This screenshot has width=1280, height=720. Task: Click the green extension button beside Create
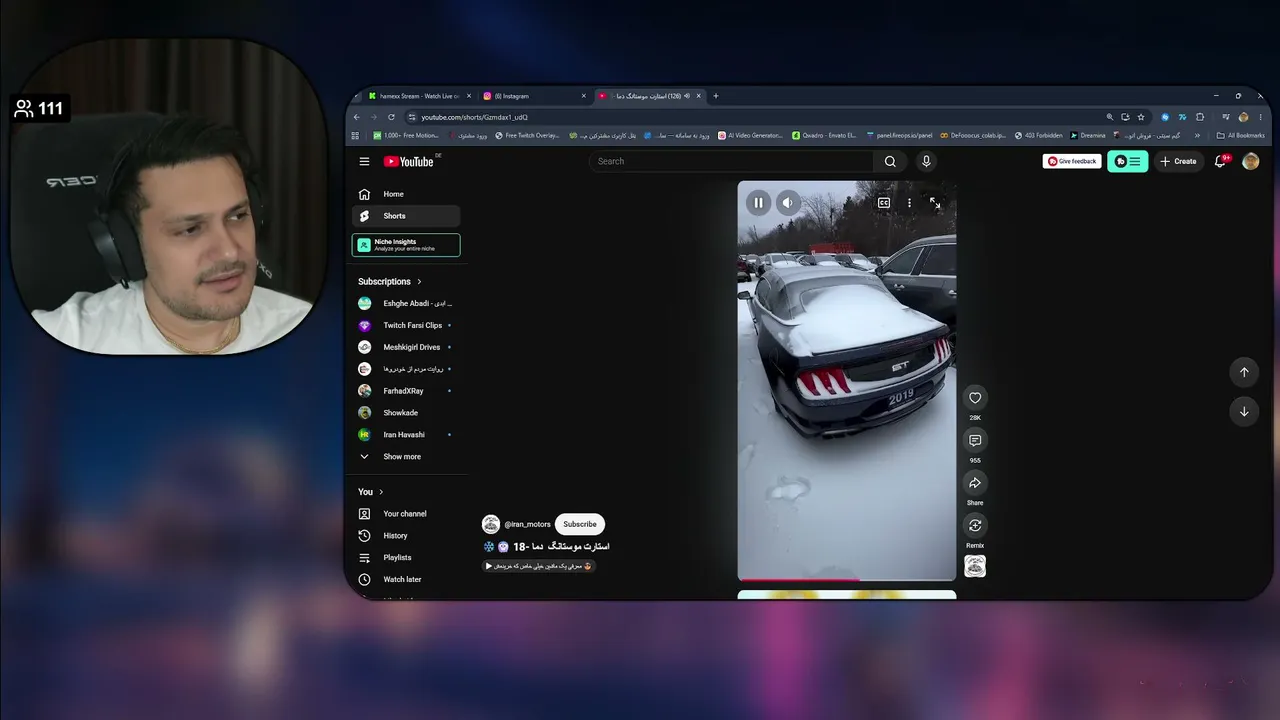pyautogui.click(x=1127, y=161)
